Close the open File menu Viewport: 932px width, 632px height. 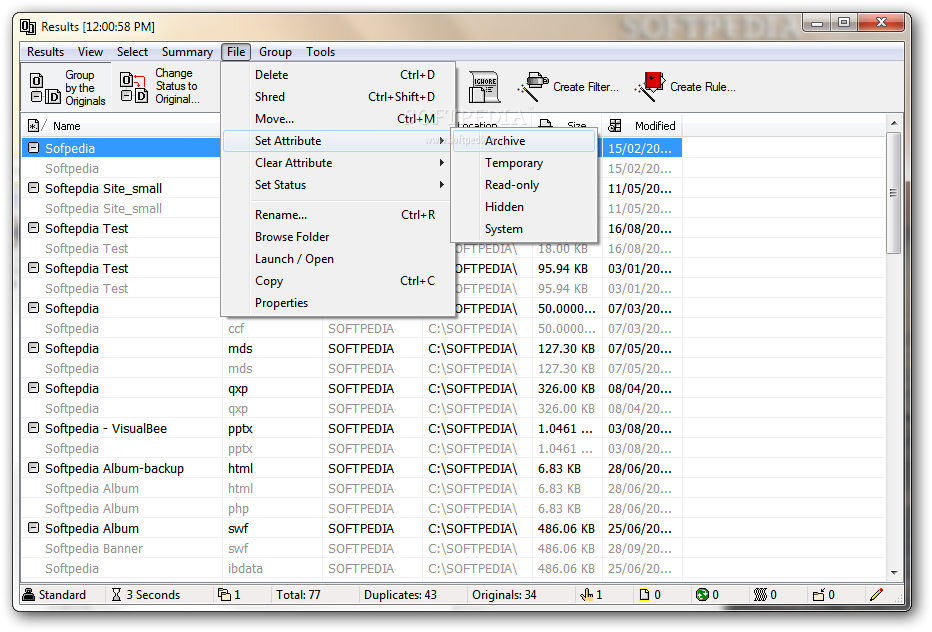[236, 52]
